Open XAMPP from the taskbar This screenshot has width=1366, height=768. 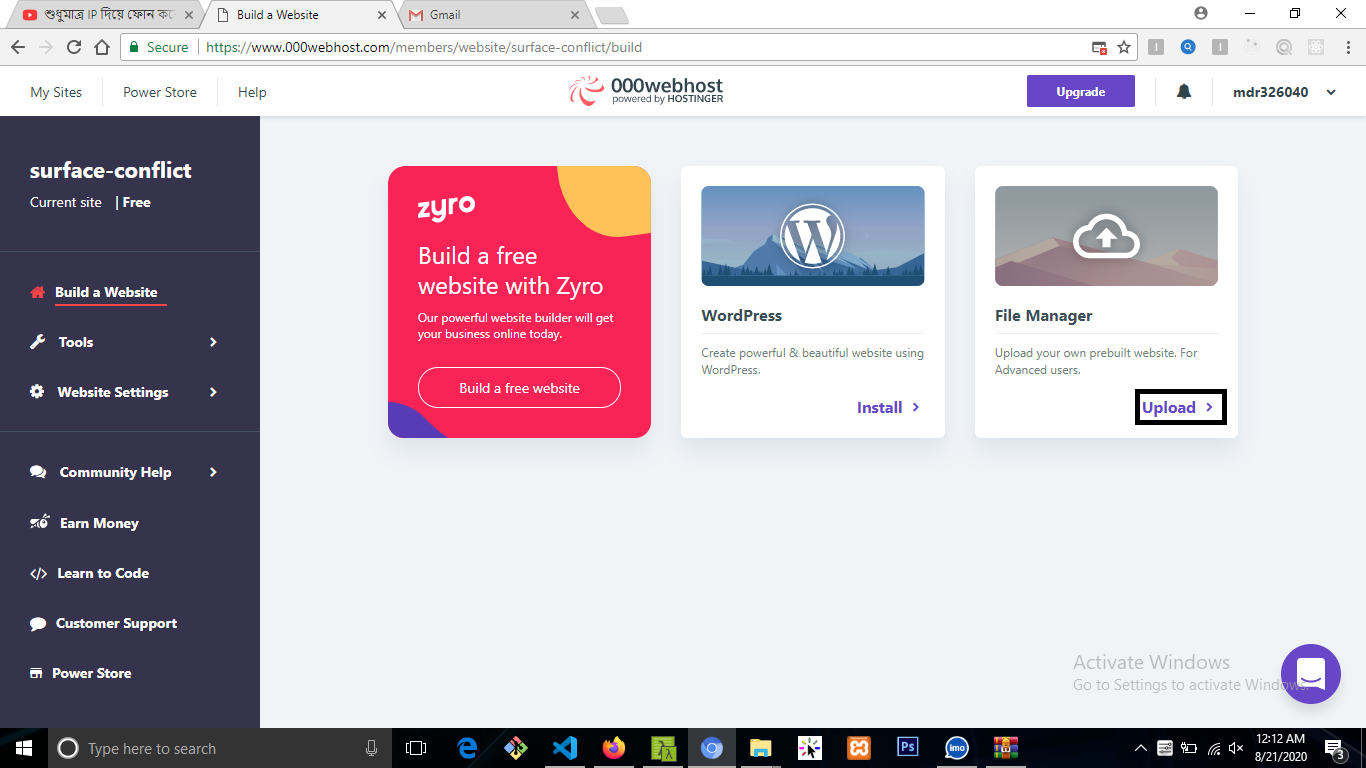click(858, 748)
